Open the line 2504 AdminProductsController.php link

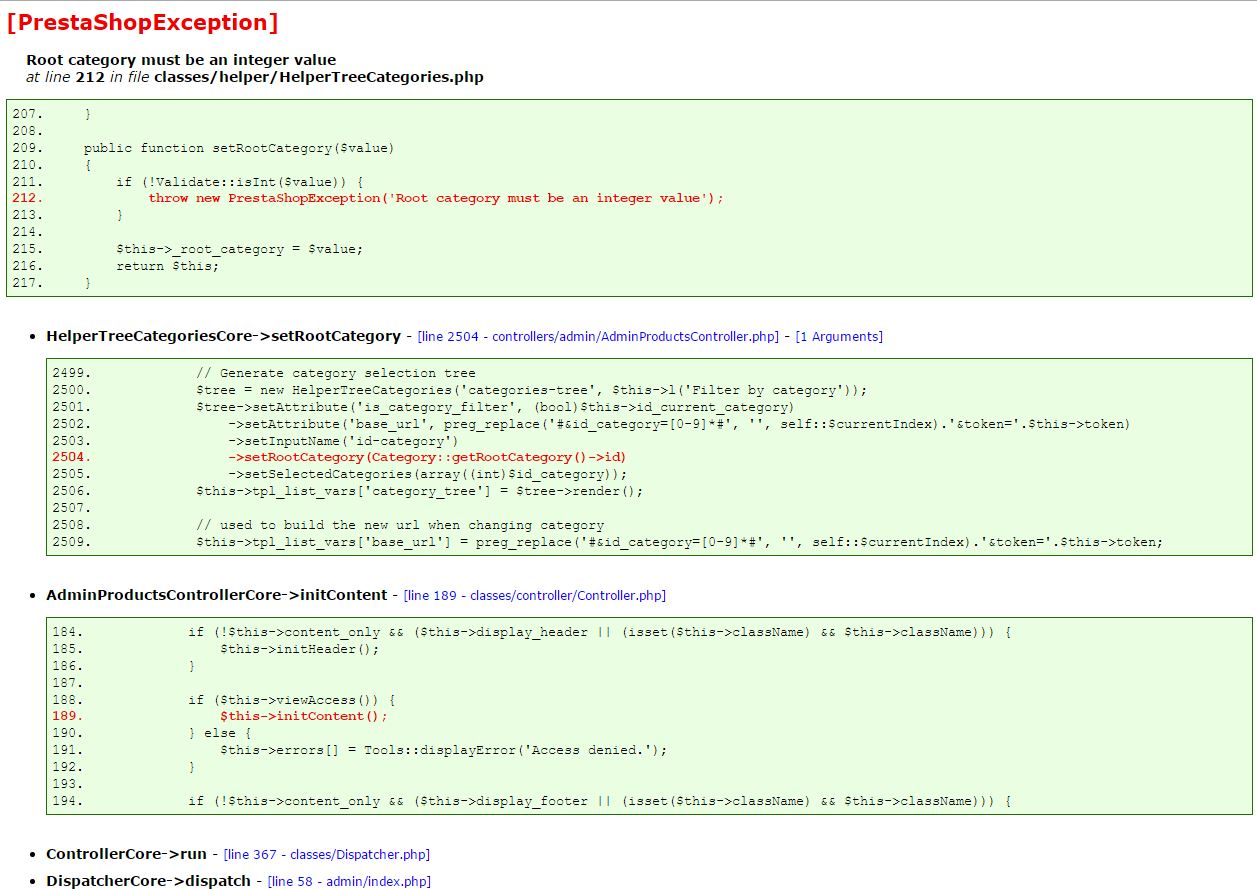coord(597,337)
